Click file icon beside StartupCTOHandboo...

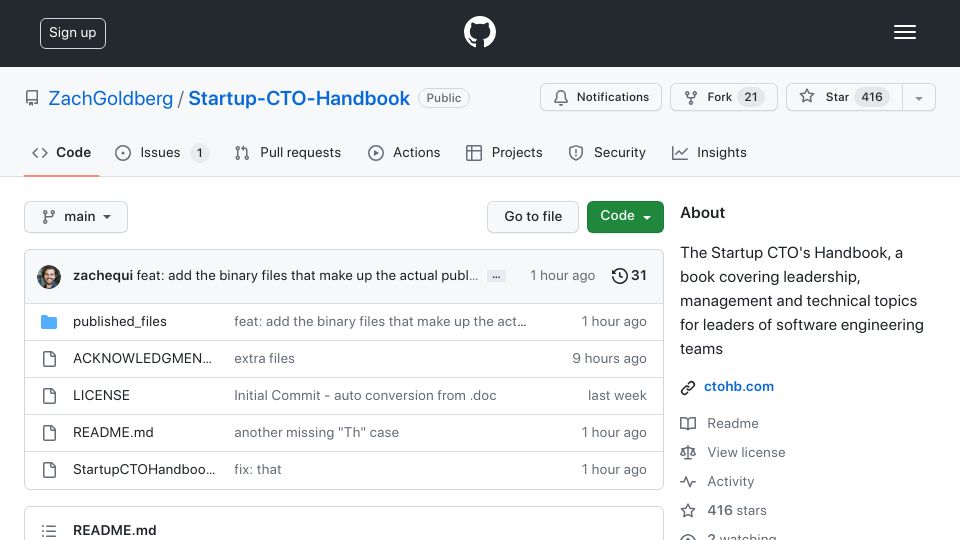tap(50, 470)
